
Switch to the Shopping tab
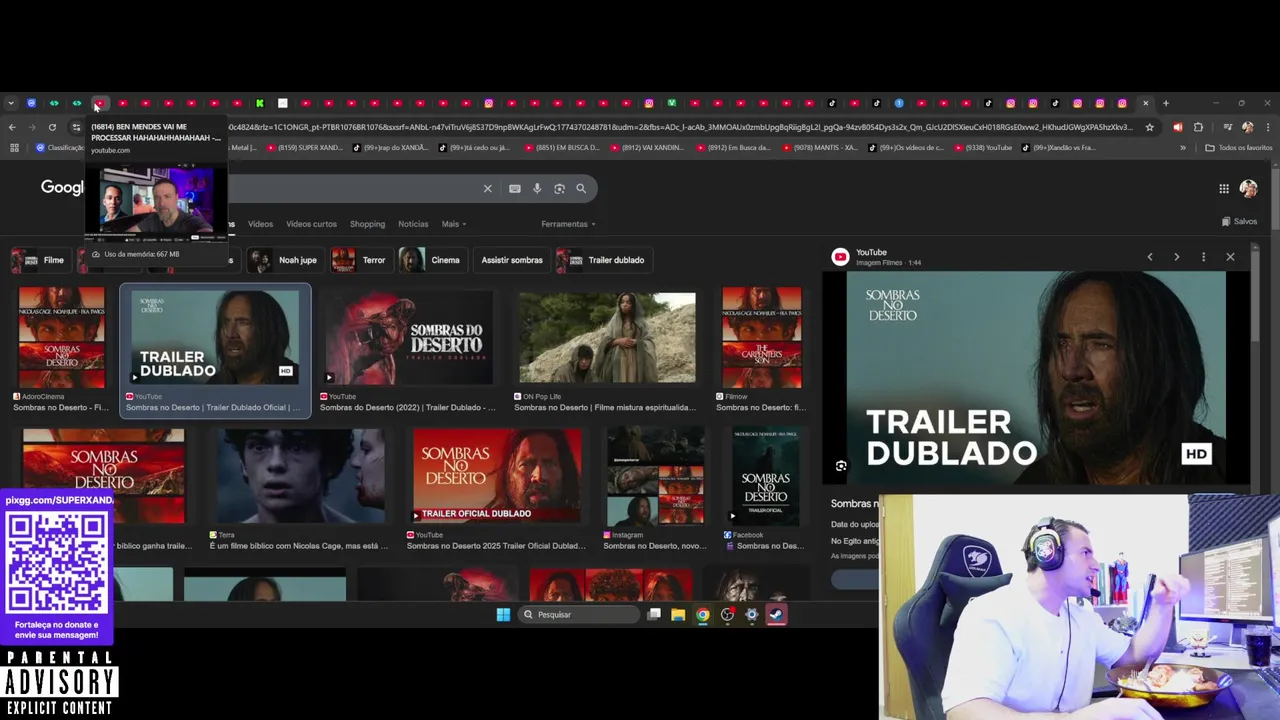(x=367, y=224)
